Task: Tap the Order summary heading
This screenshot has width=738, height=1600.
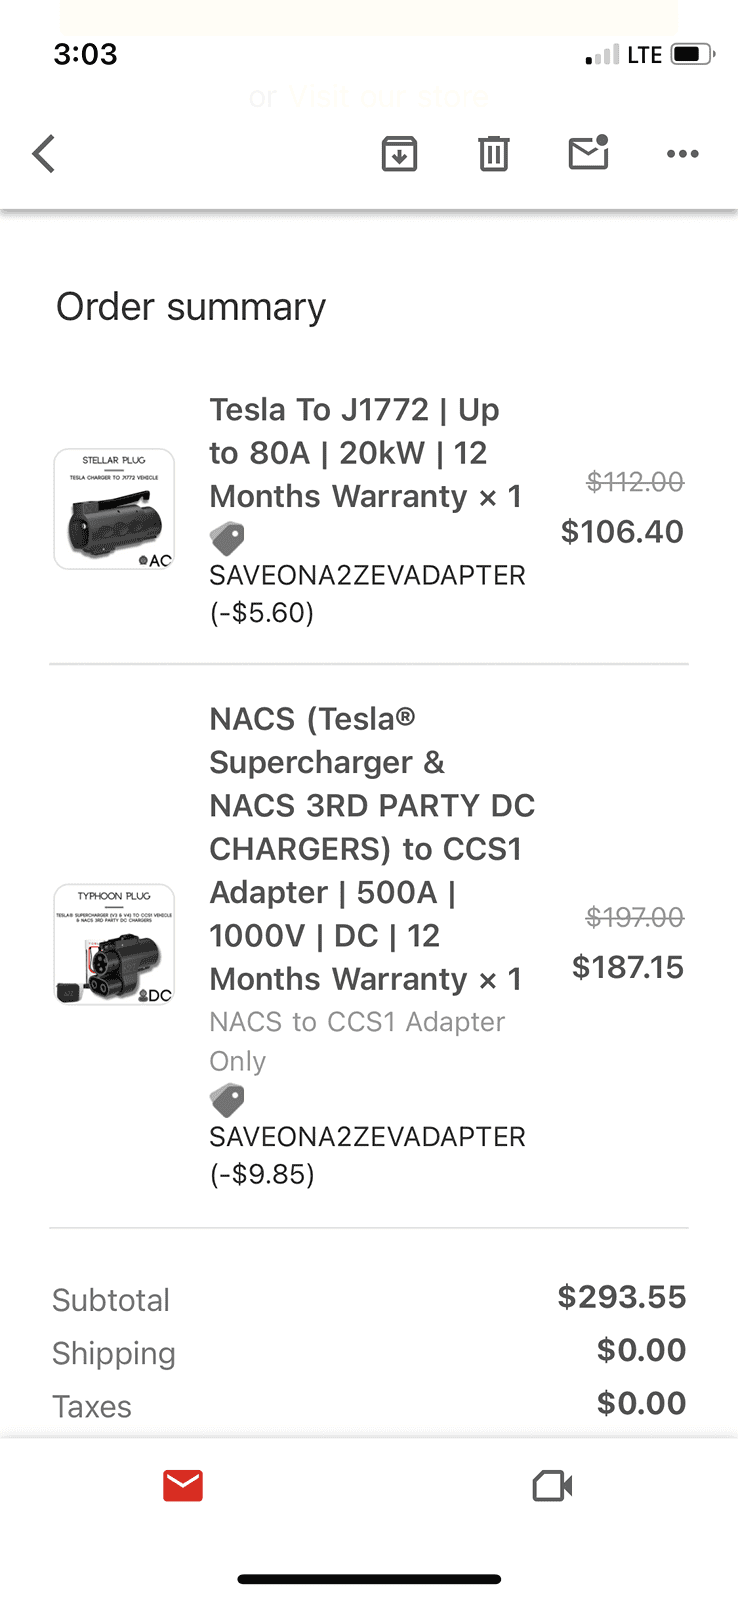Action: [191, 307]
